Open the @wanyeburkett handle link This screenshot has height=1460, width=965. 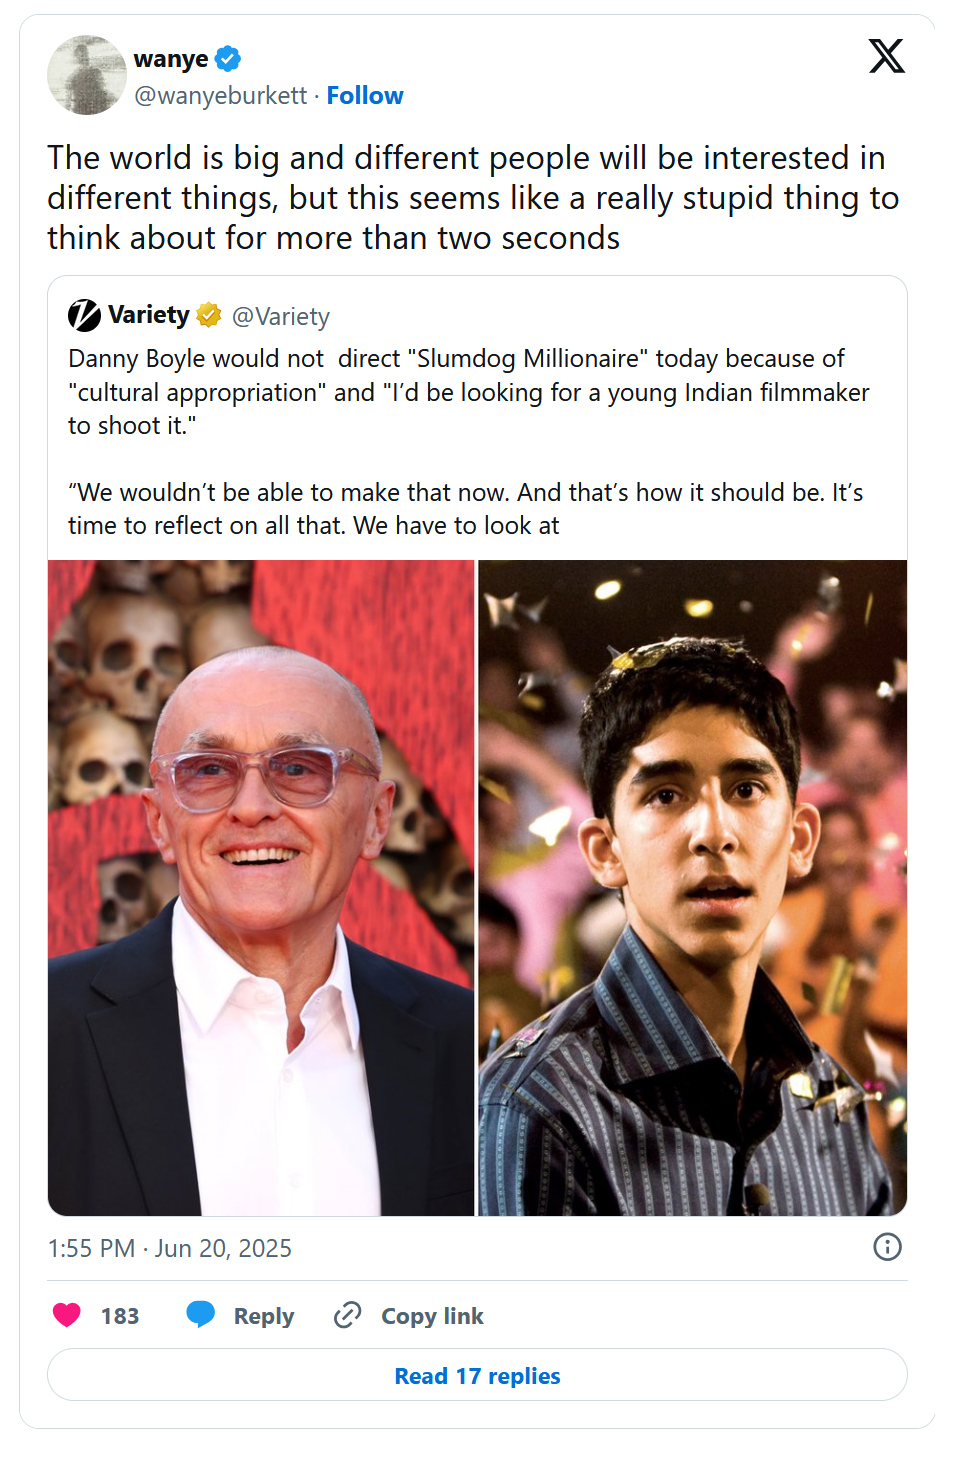point(221,96)
